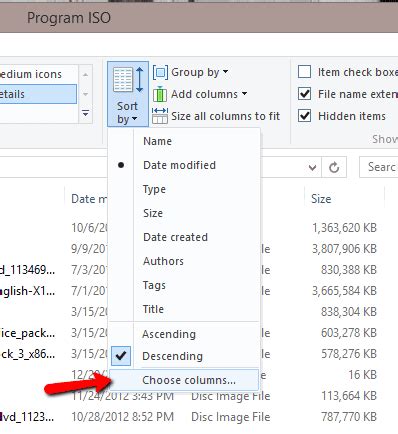
Task: Select Date modified sort option
Action: point(184,165)
